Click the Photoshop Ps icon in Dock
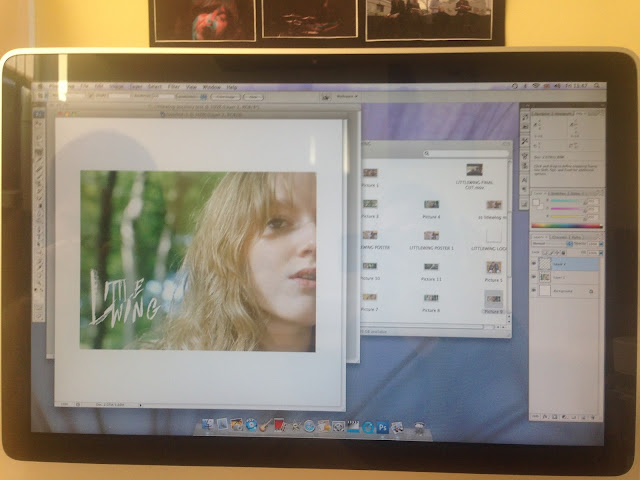640x480 pixels. [382, 427]
